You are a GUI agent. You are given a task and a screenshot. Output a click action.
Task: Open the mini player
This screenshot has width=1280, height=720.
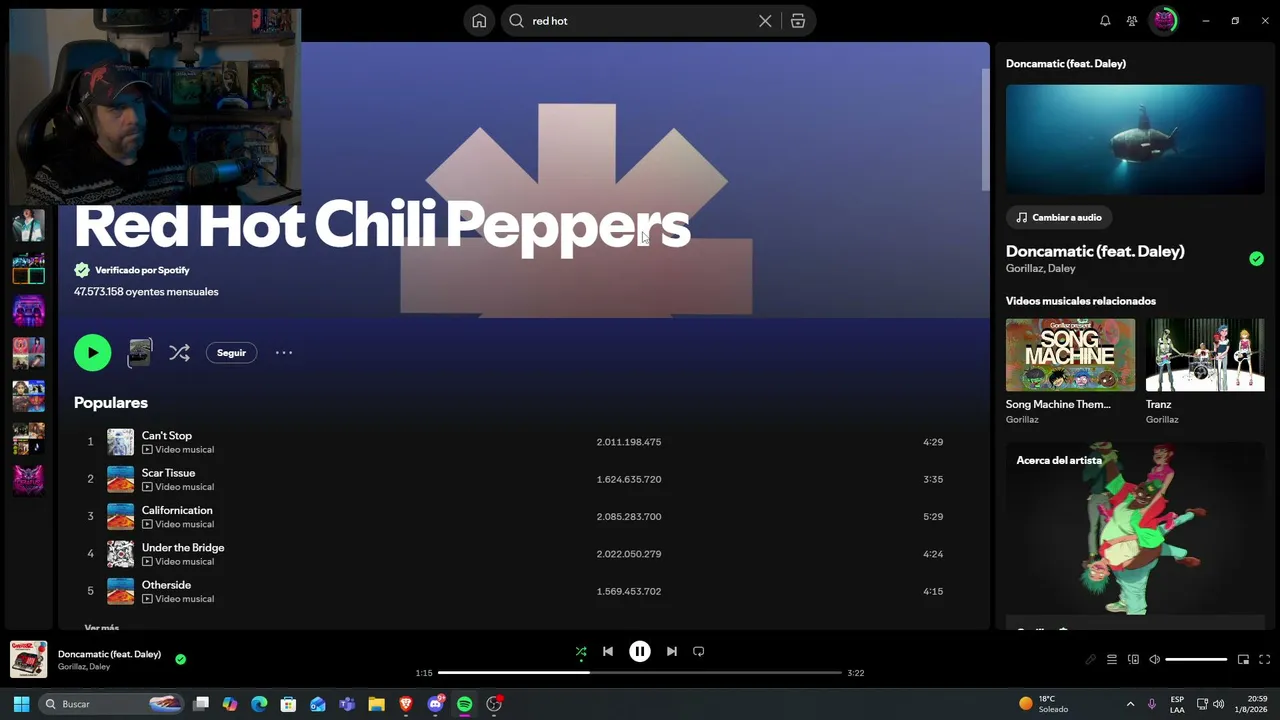point(1243,660)
